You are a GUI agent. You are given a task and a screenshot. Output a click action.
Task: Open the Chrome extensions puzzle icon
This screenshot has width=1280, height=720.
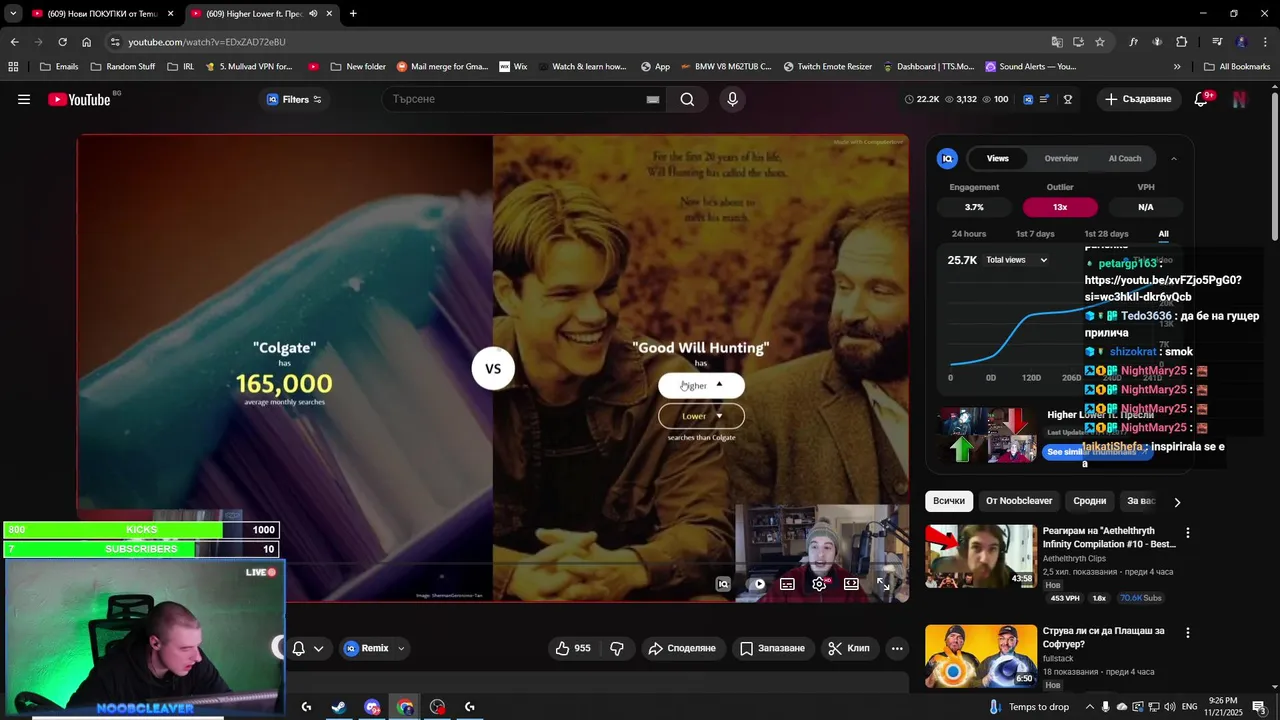point(1181,42)
